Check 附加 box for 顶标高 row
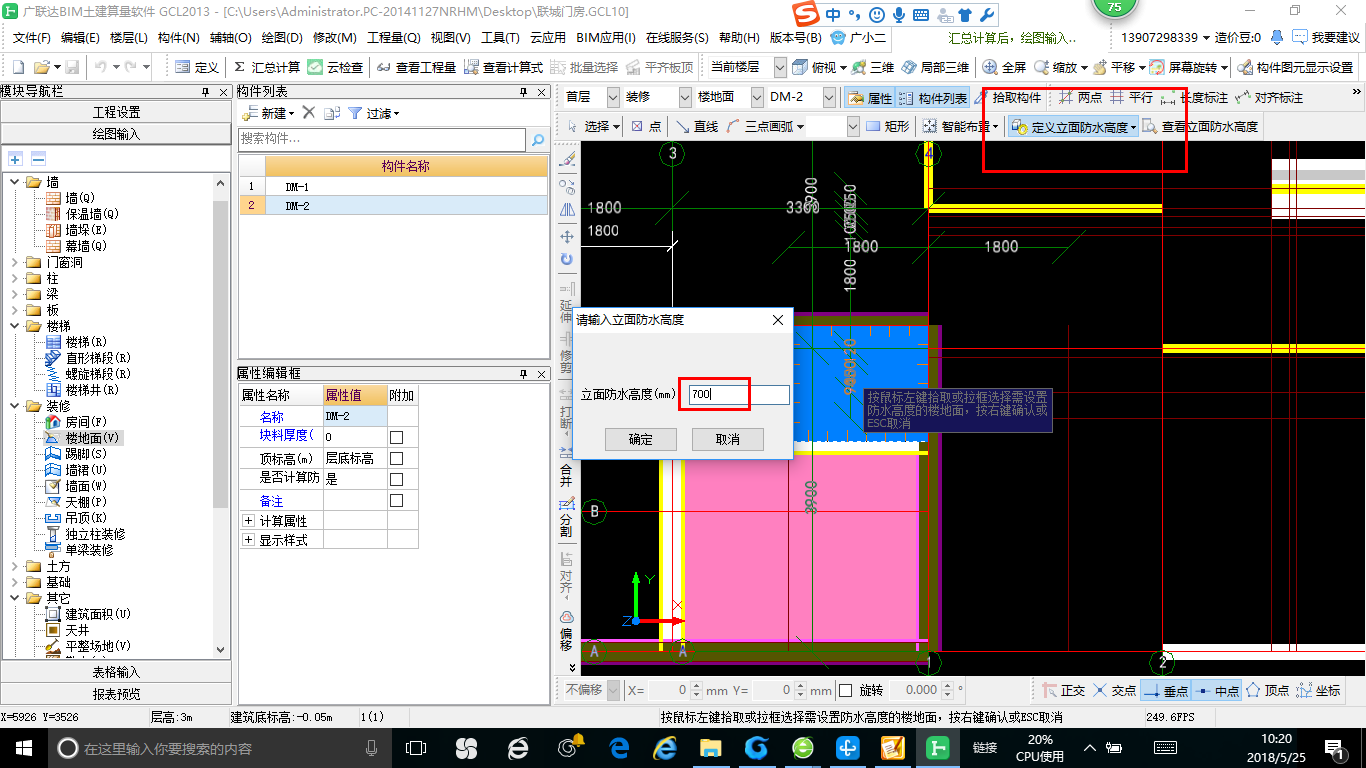This screenshot has width=1366, height=768. point(396,458)
